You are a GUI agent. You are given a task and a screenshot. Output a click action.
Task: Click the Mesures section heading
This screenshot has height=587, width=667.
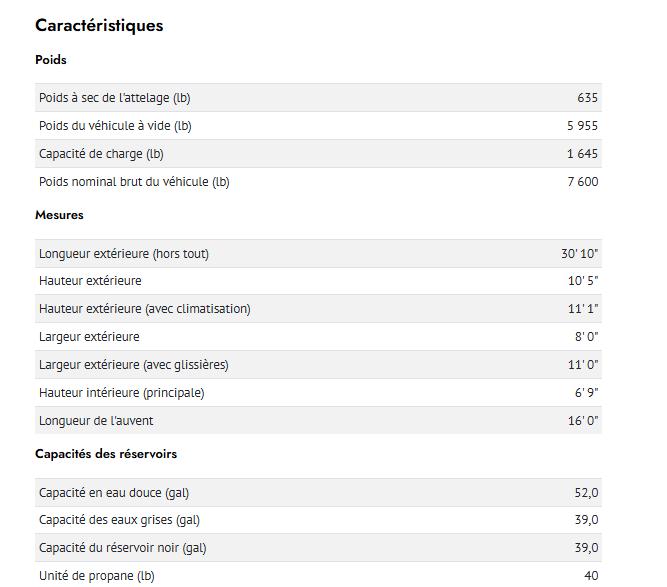59,215
